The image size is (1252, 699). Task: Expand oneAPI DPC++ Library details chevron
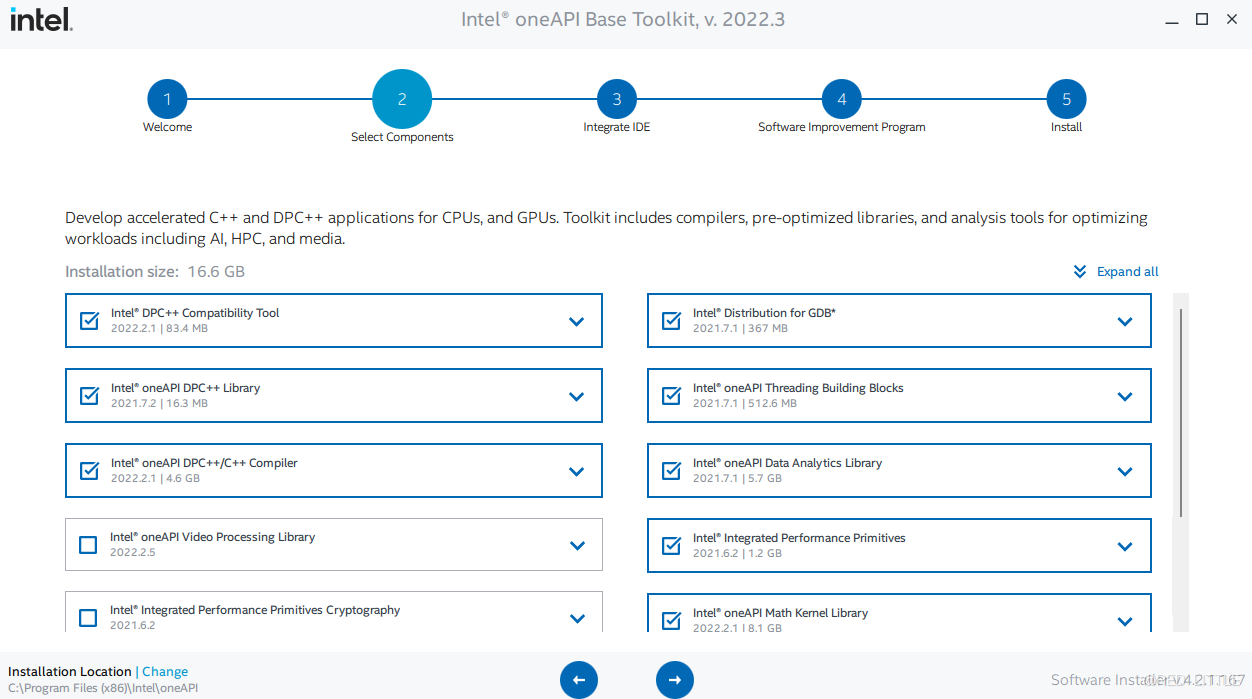pyautogui.click(x=577, y=396)
